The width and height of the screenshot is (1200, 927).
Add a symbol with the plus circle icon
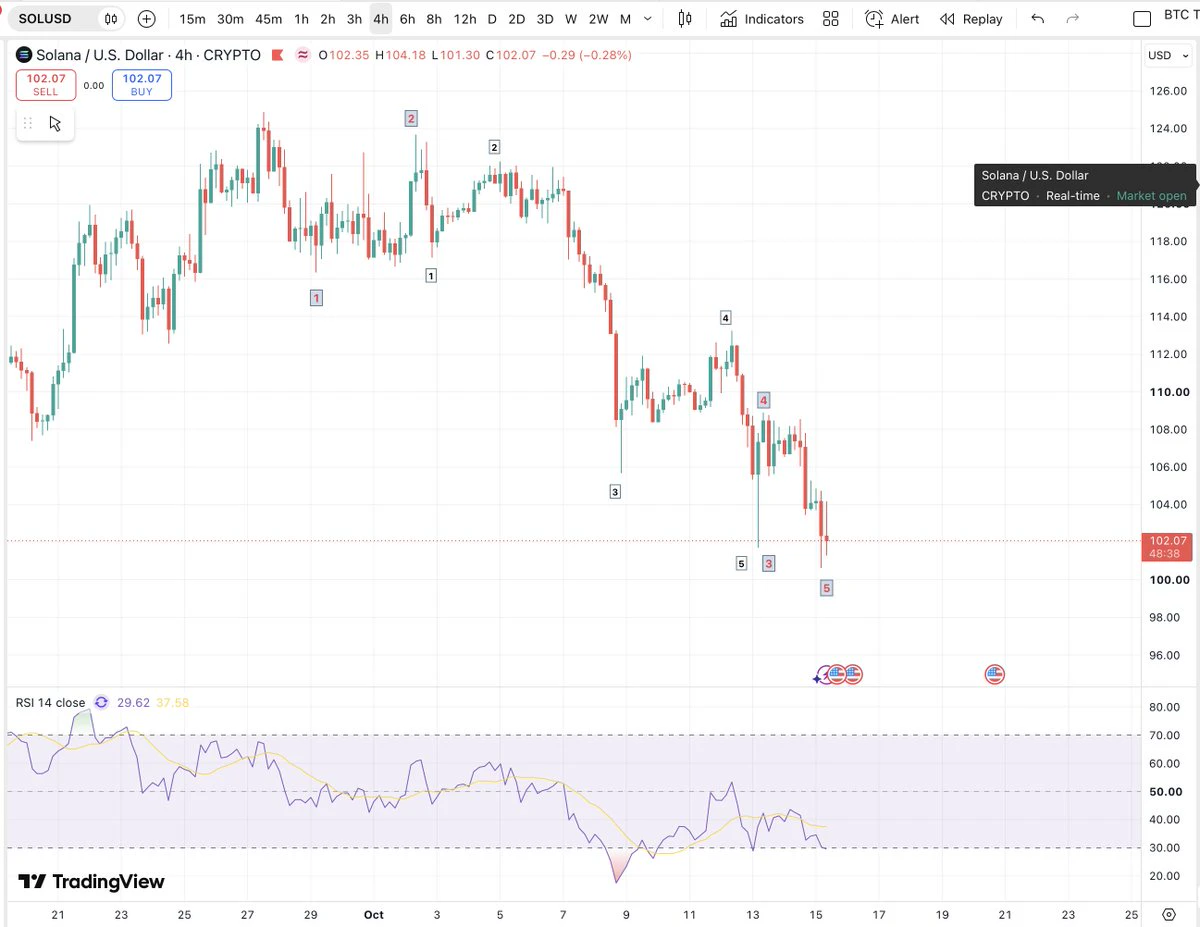147,18
